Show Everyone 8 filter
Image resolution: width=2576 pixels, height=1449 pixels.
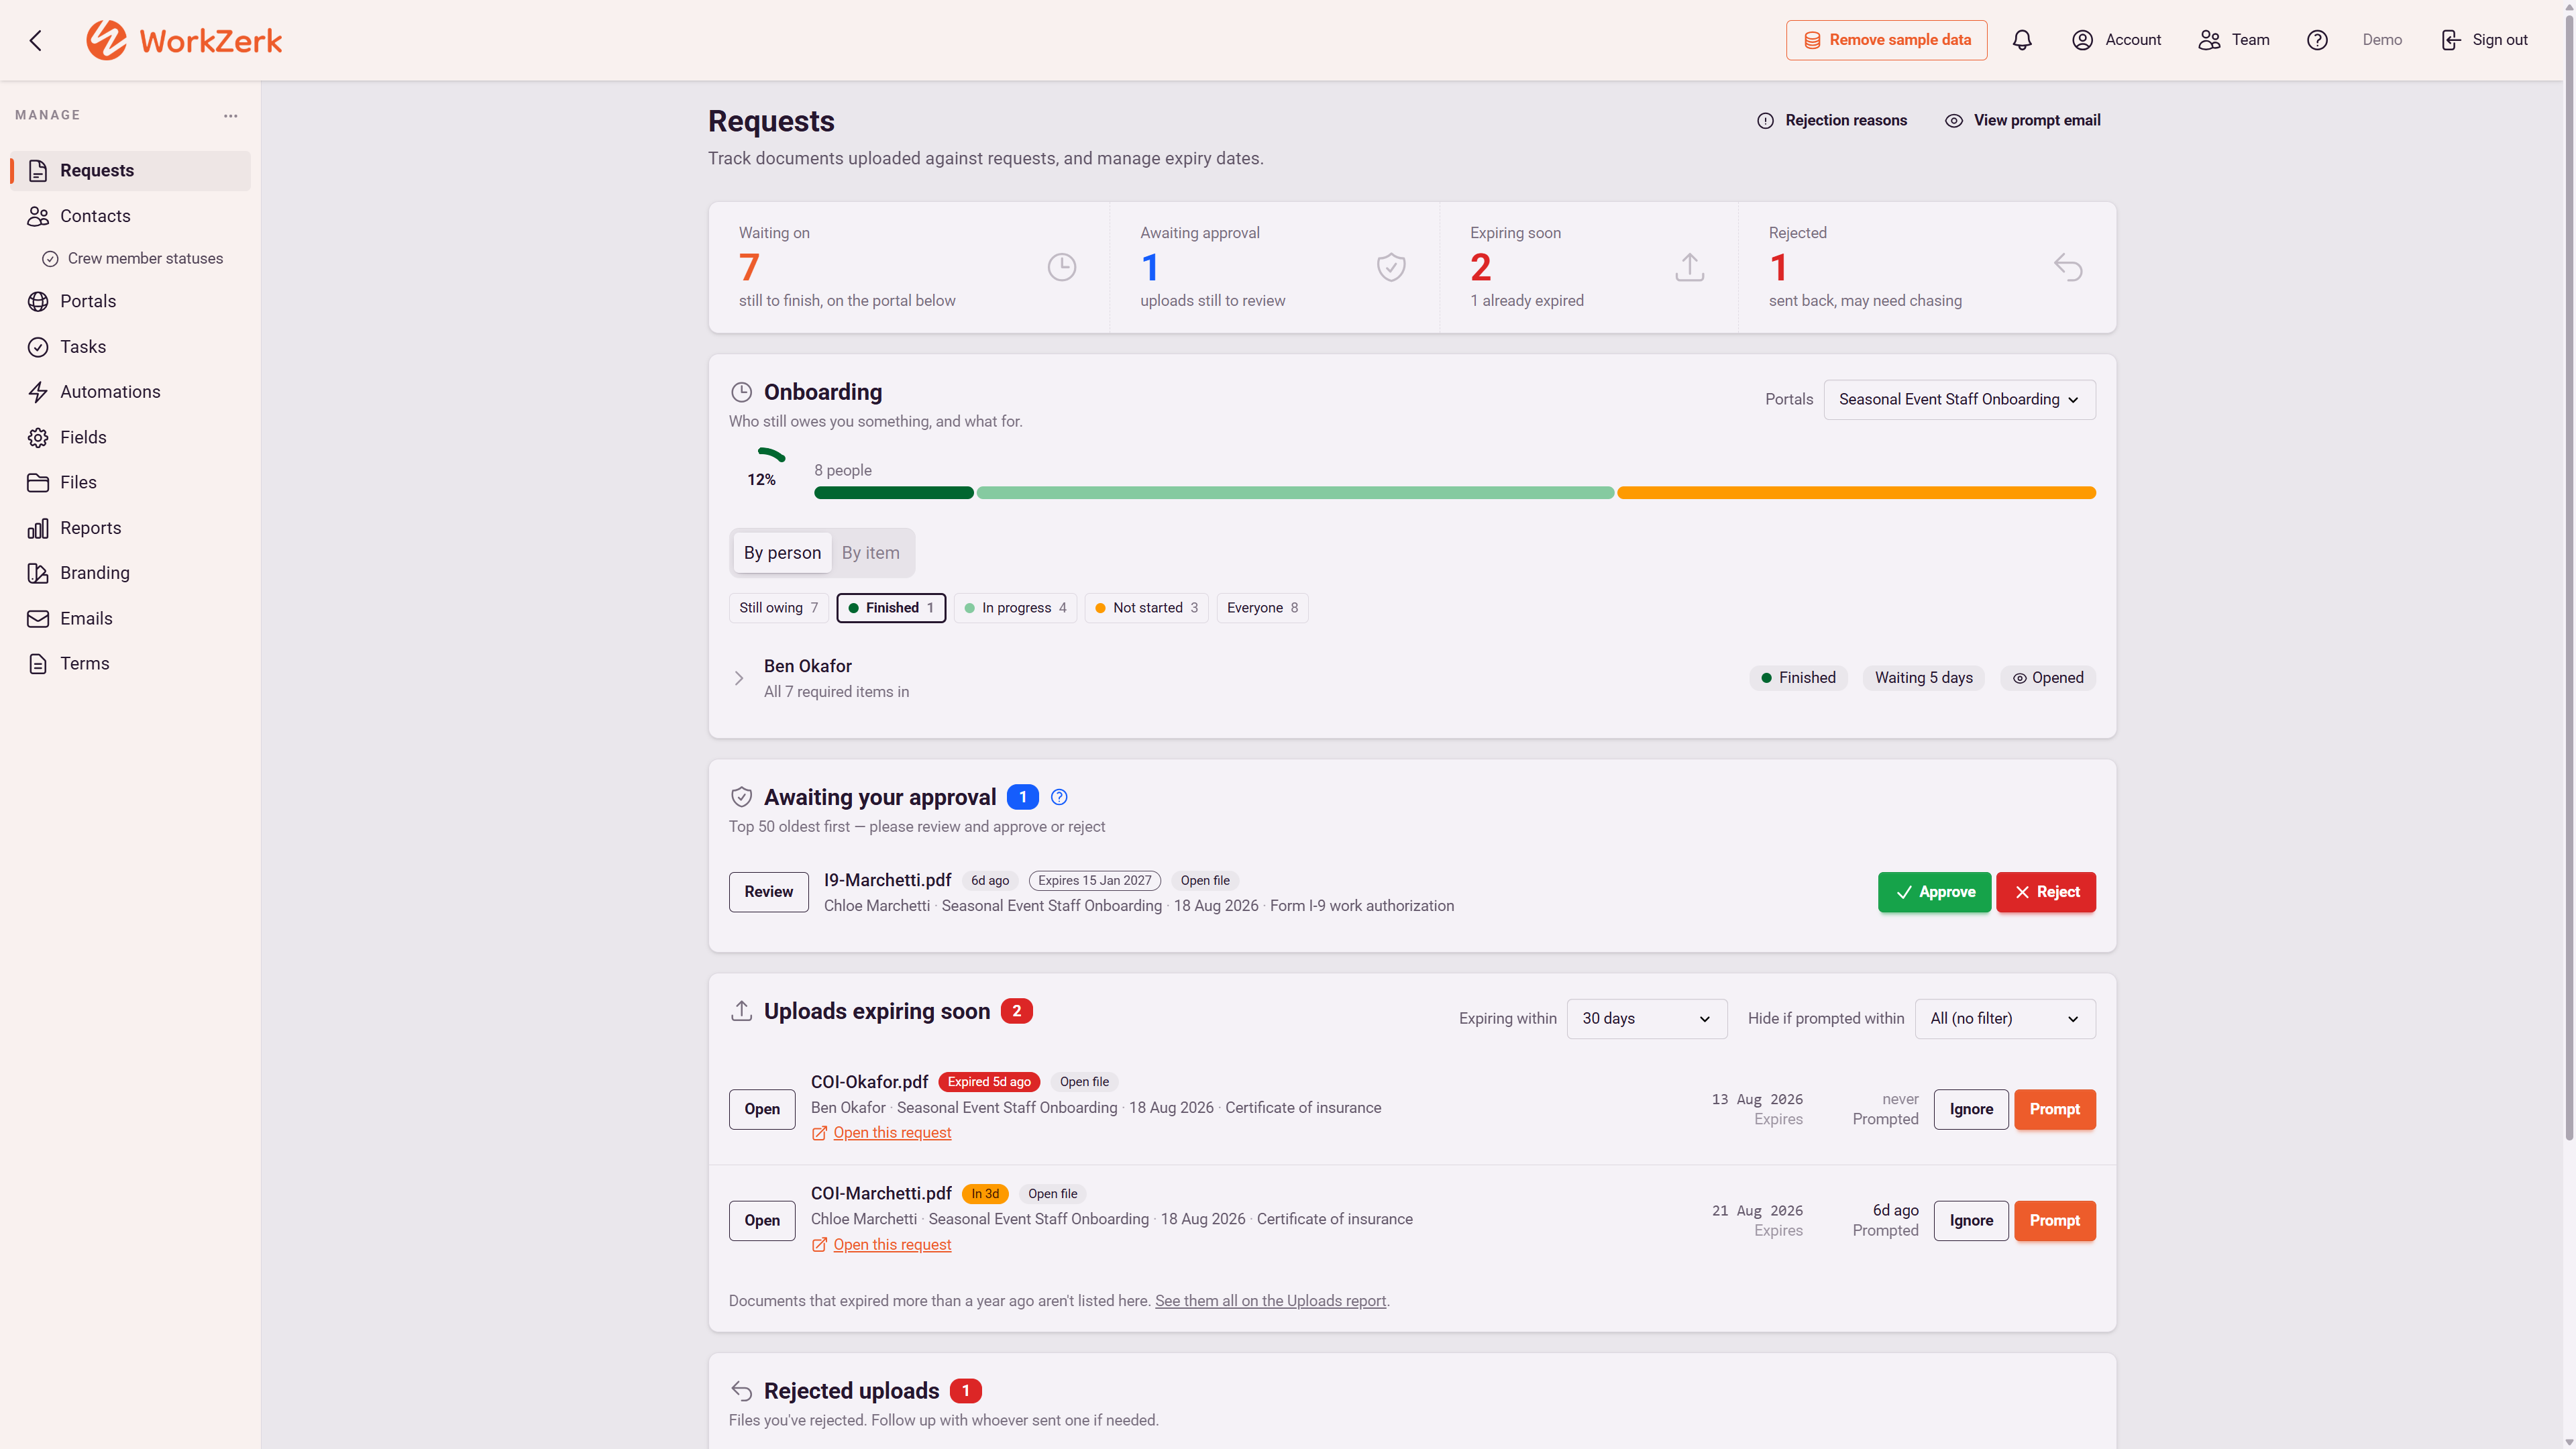coord(1262,608)
